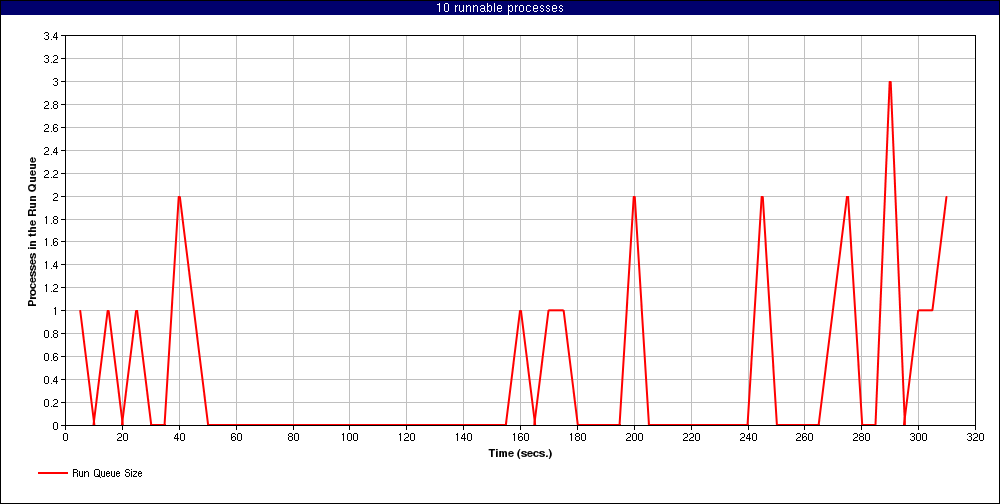Viewport: 1000px width, 504px height.
Task: Click the peak of 1 at 25 seconds
Action: [x=136, y=311]
